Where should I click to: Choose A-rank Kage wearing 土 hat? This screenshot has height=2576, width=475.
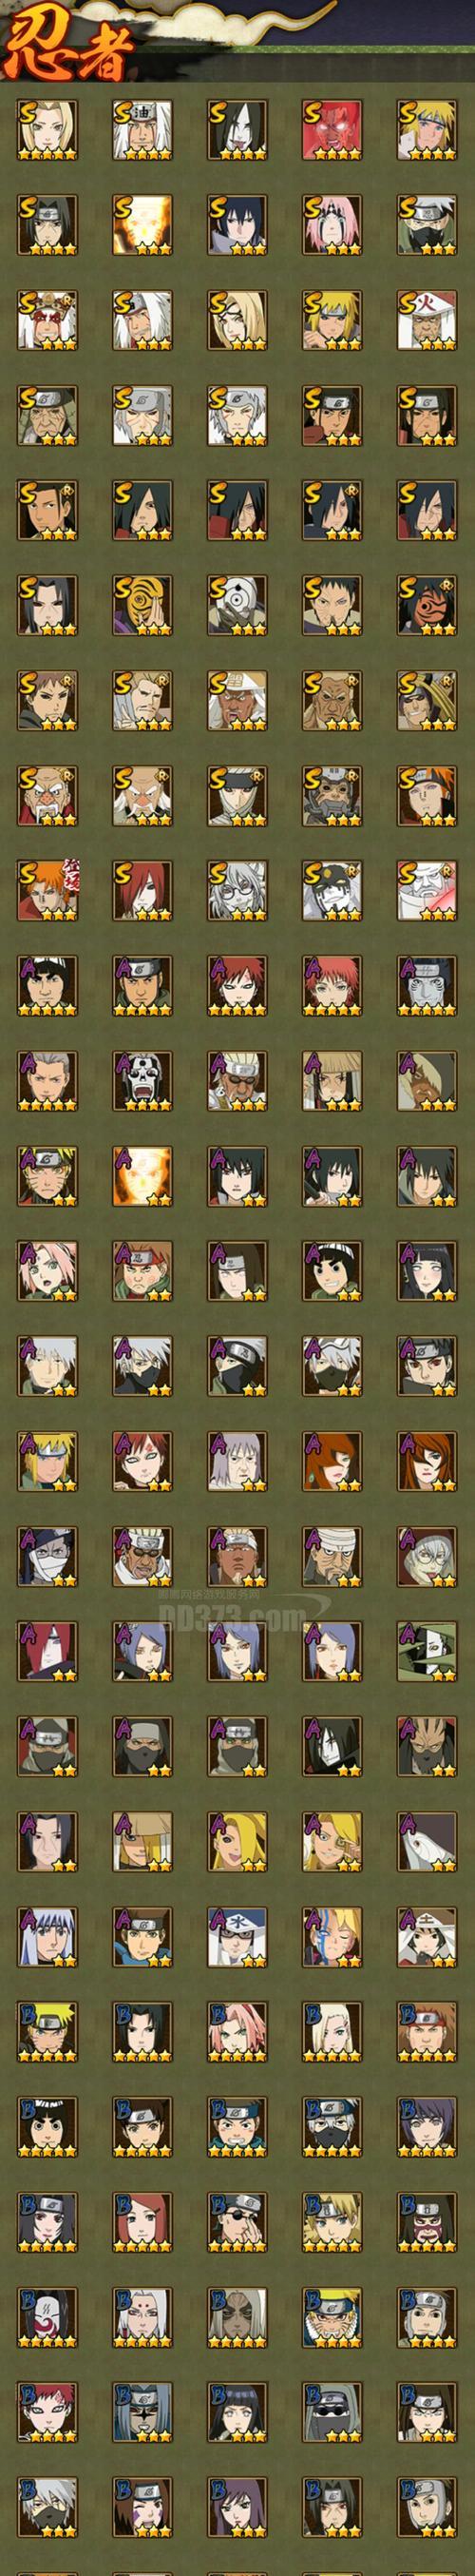pyautogui.click(x=426, y=1935)
